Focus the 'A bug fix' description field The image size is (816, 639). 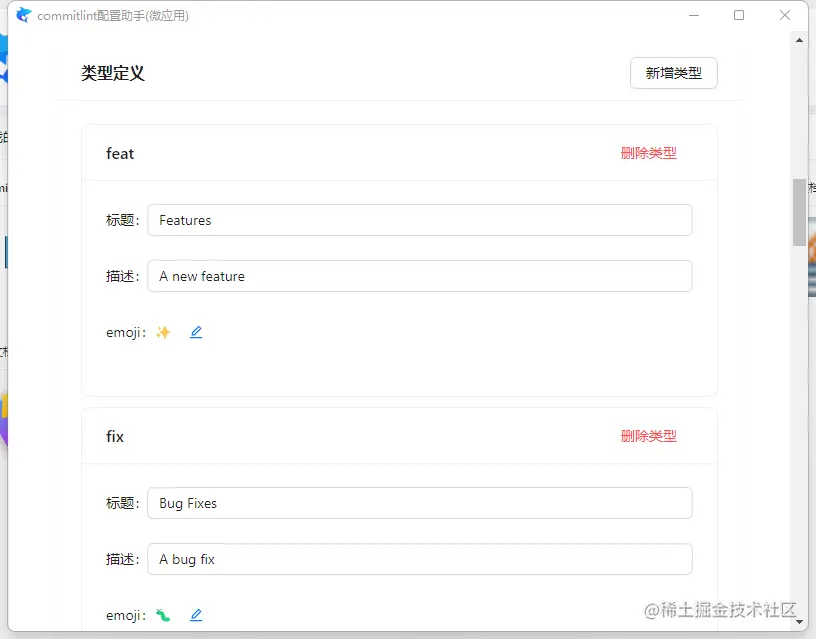pyautogui.click(x=419, y=559)
